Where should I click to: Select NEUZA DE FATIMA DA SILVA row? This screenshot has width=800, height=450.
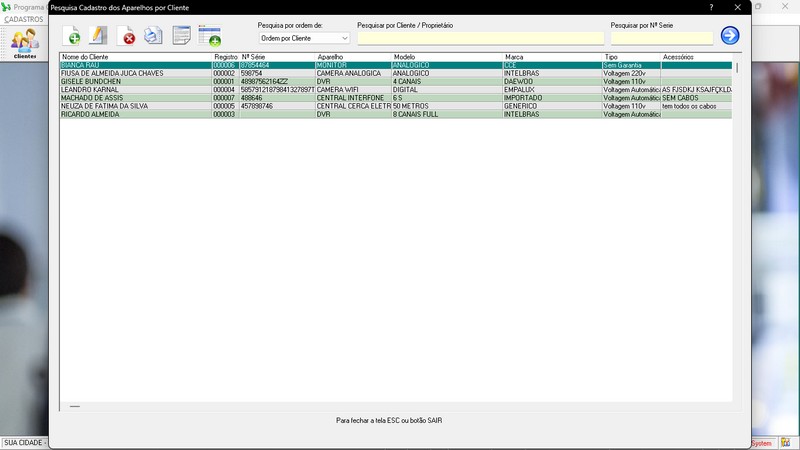point(396,106)
